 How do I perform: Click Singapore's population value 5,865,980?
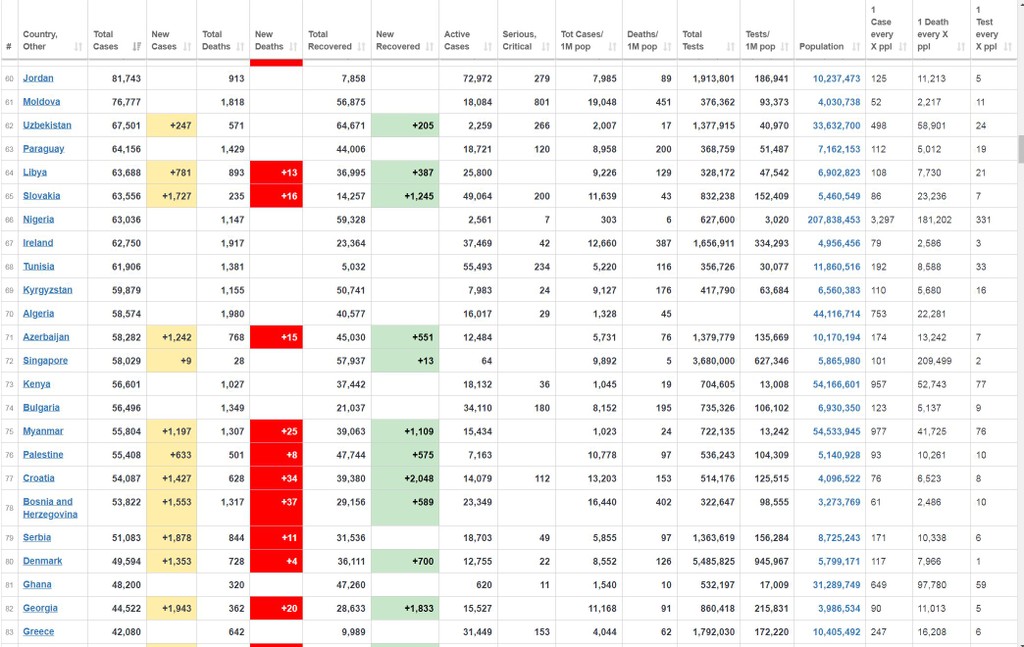(839, 360)
